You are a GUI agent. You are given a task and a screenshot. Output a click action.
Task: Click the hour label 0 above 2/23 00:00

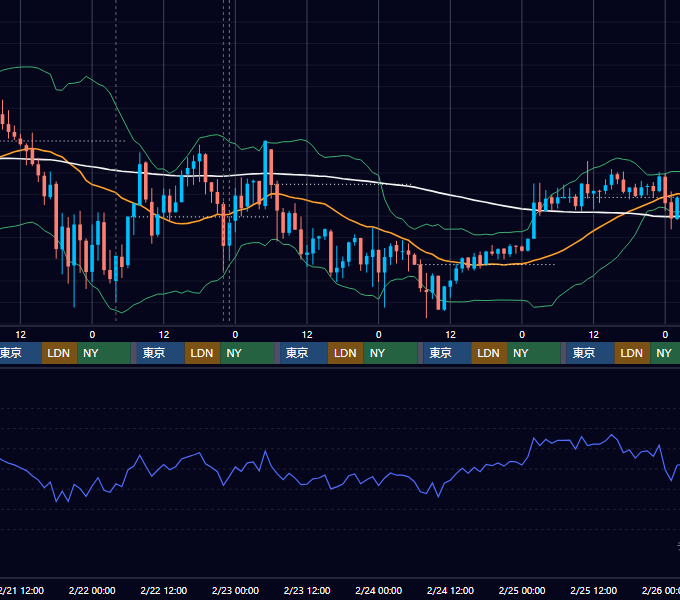(235, 335)
